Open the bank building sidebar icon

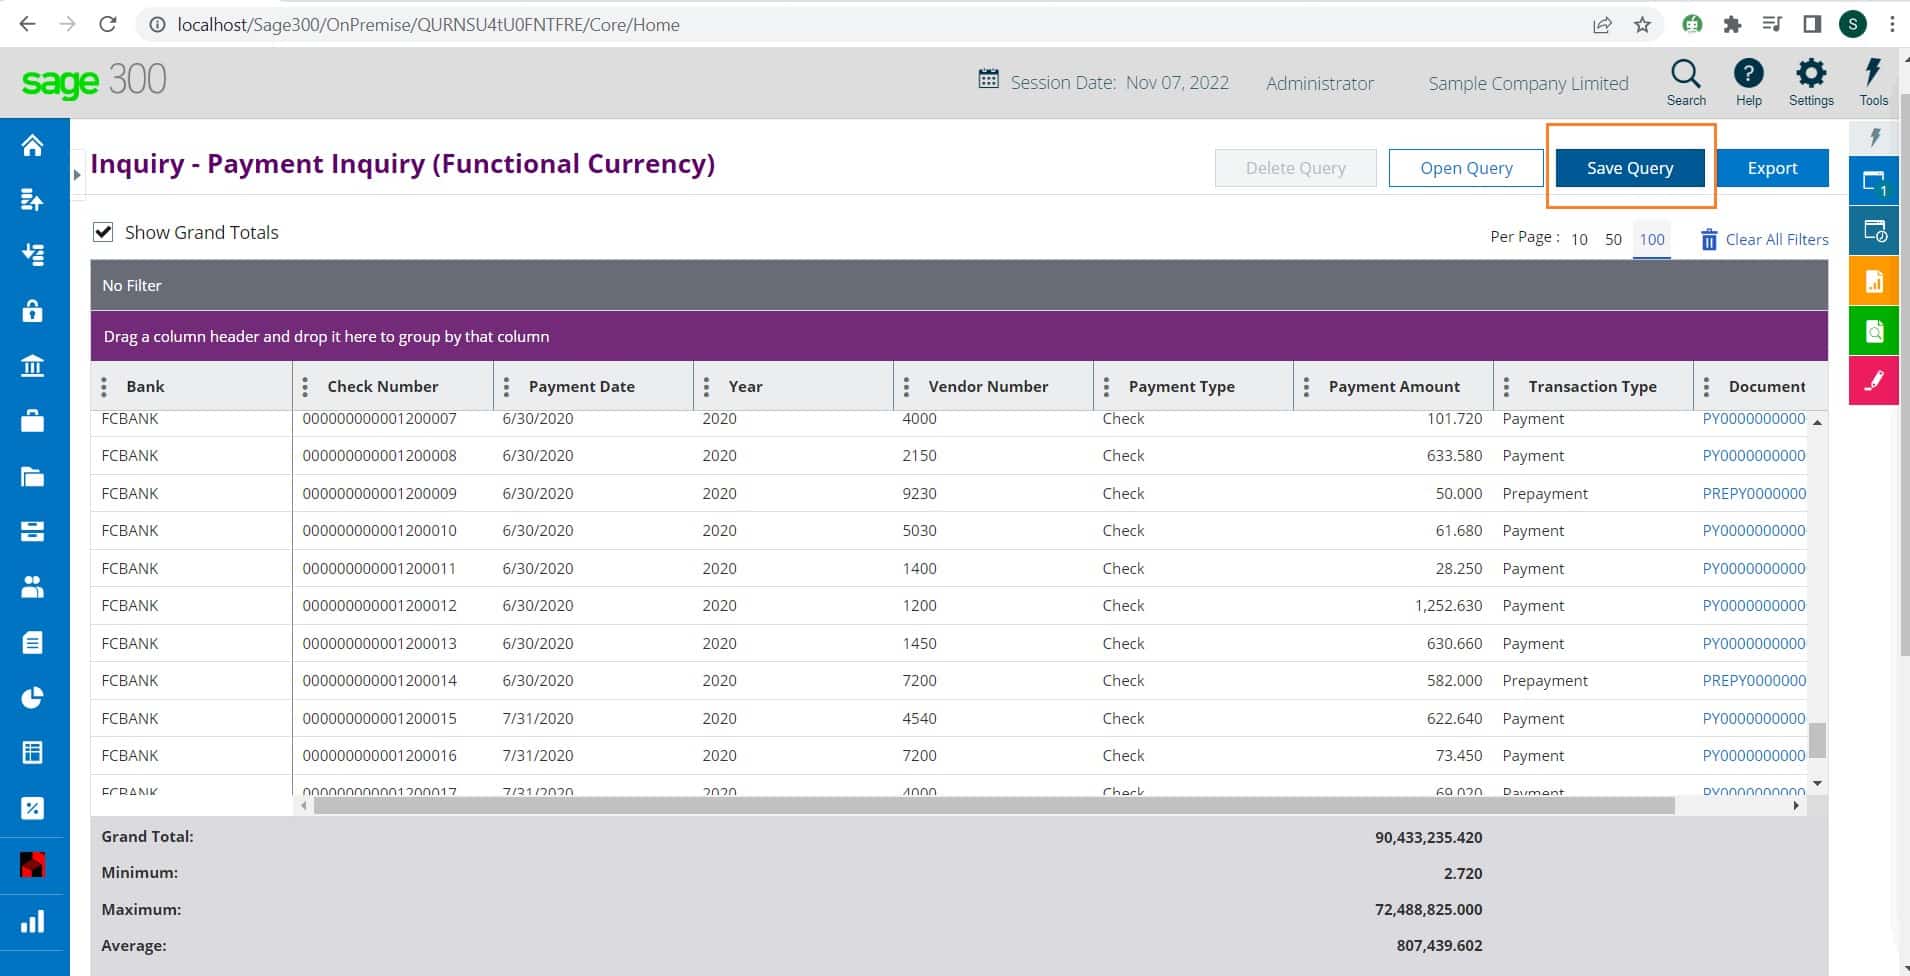pyautogui.click(x=33, y=366)
